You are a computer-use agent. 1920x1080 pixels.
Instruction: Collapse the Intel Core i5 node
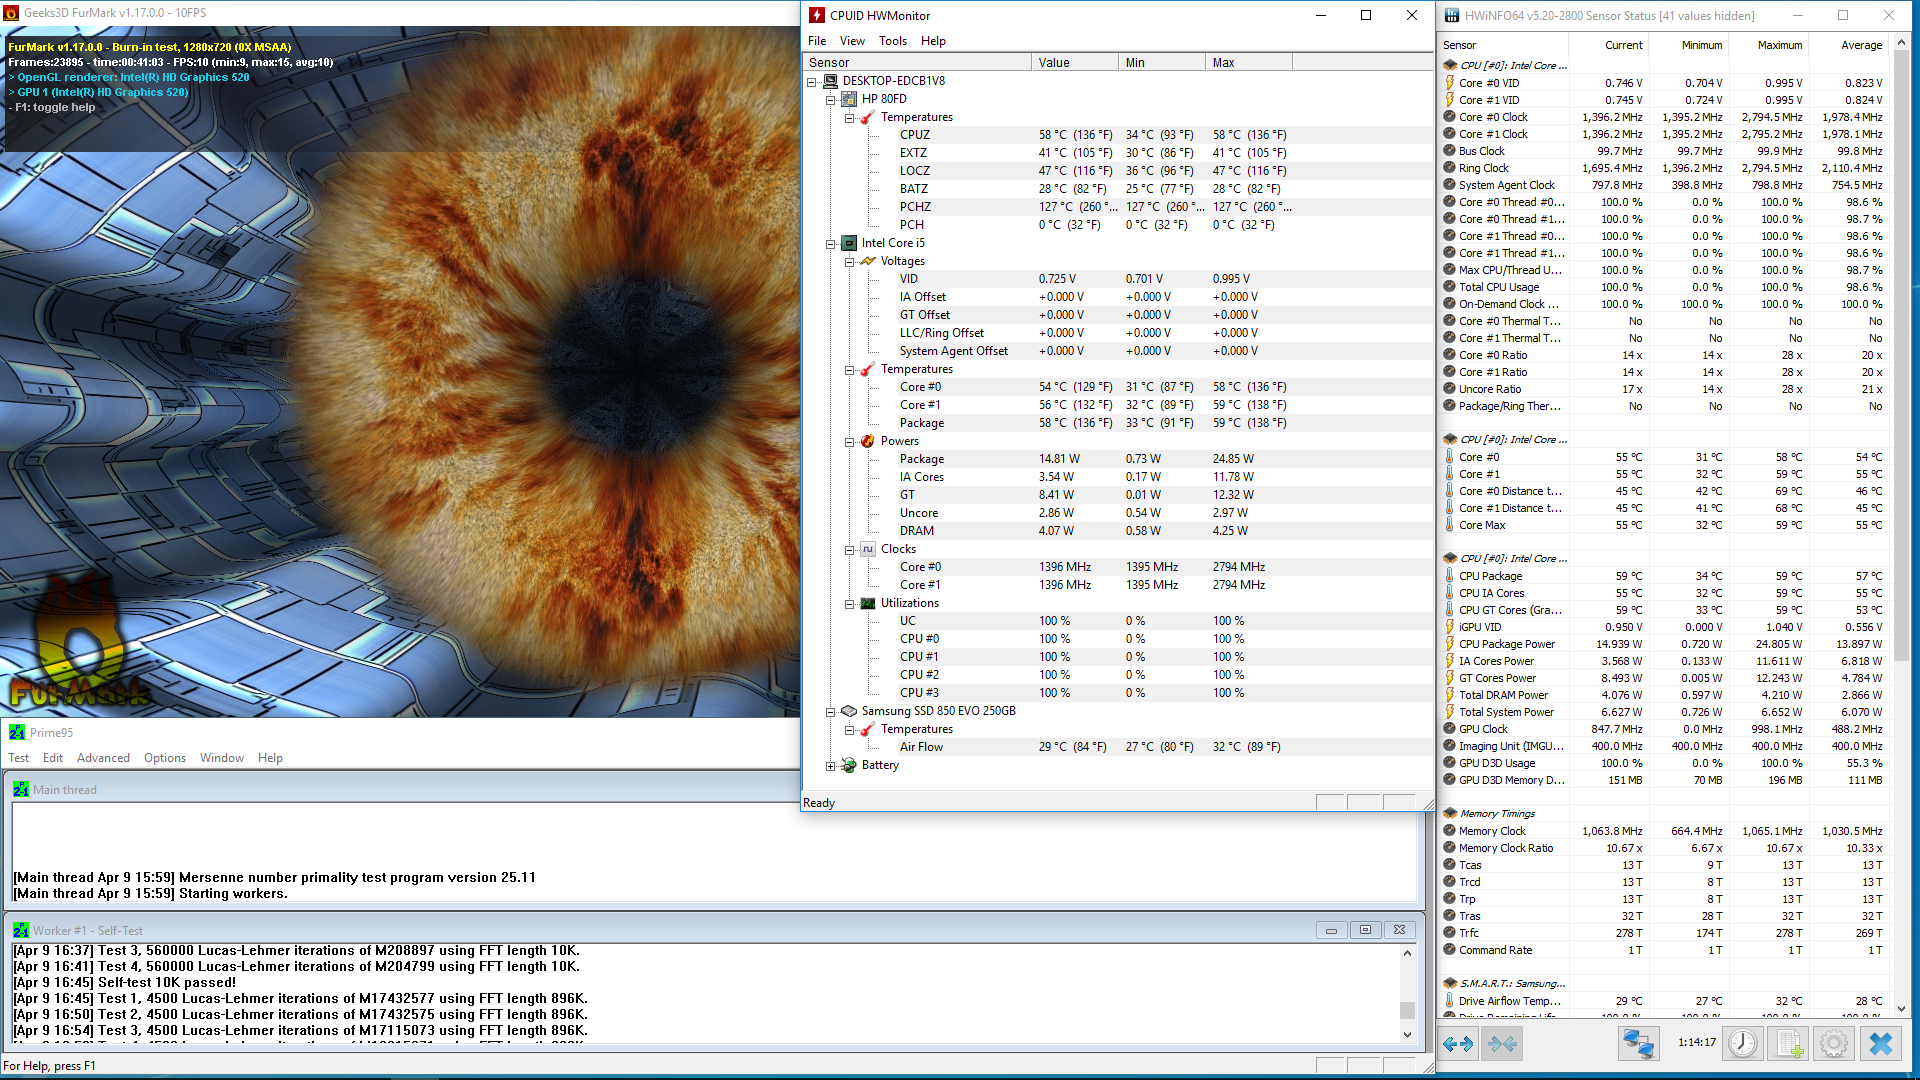(830, 244)
